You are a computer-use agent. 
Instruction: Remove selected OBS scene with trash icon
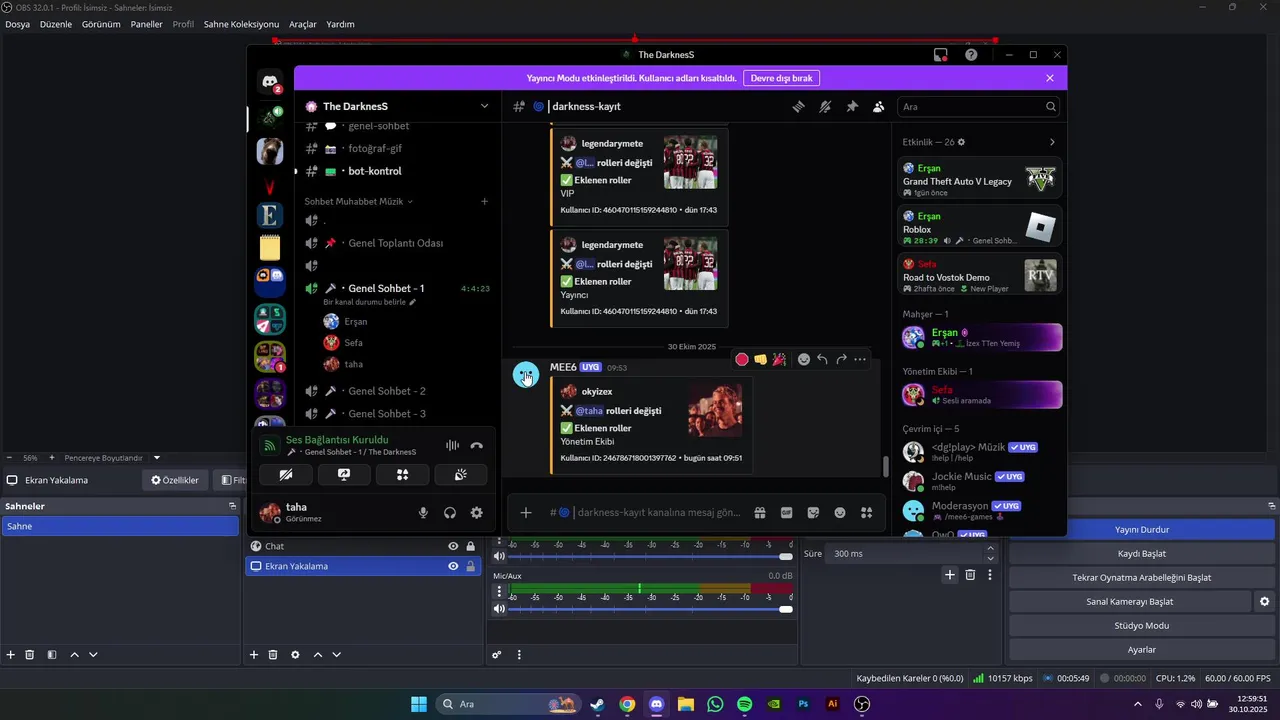(30, 655)
